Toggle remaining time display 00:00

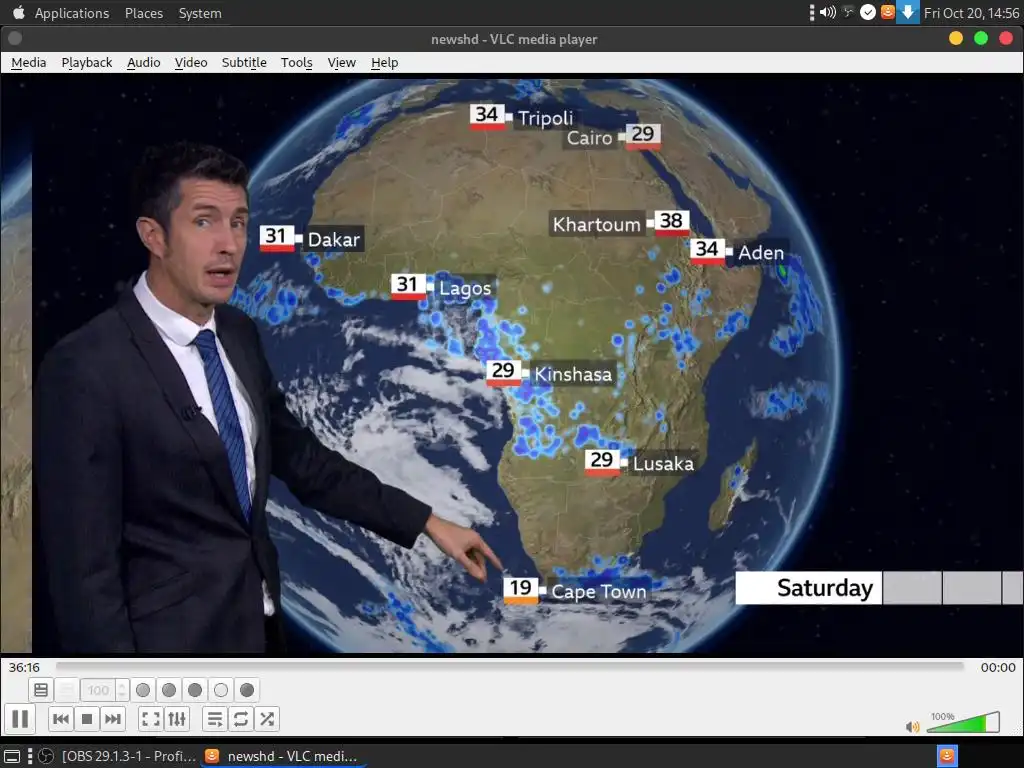(x=998, y=667)
